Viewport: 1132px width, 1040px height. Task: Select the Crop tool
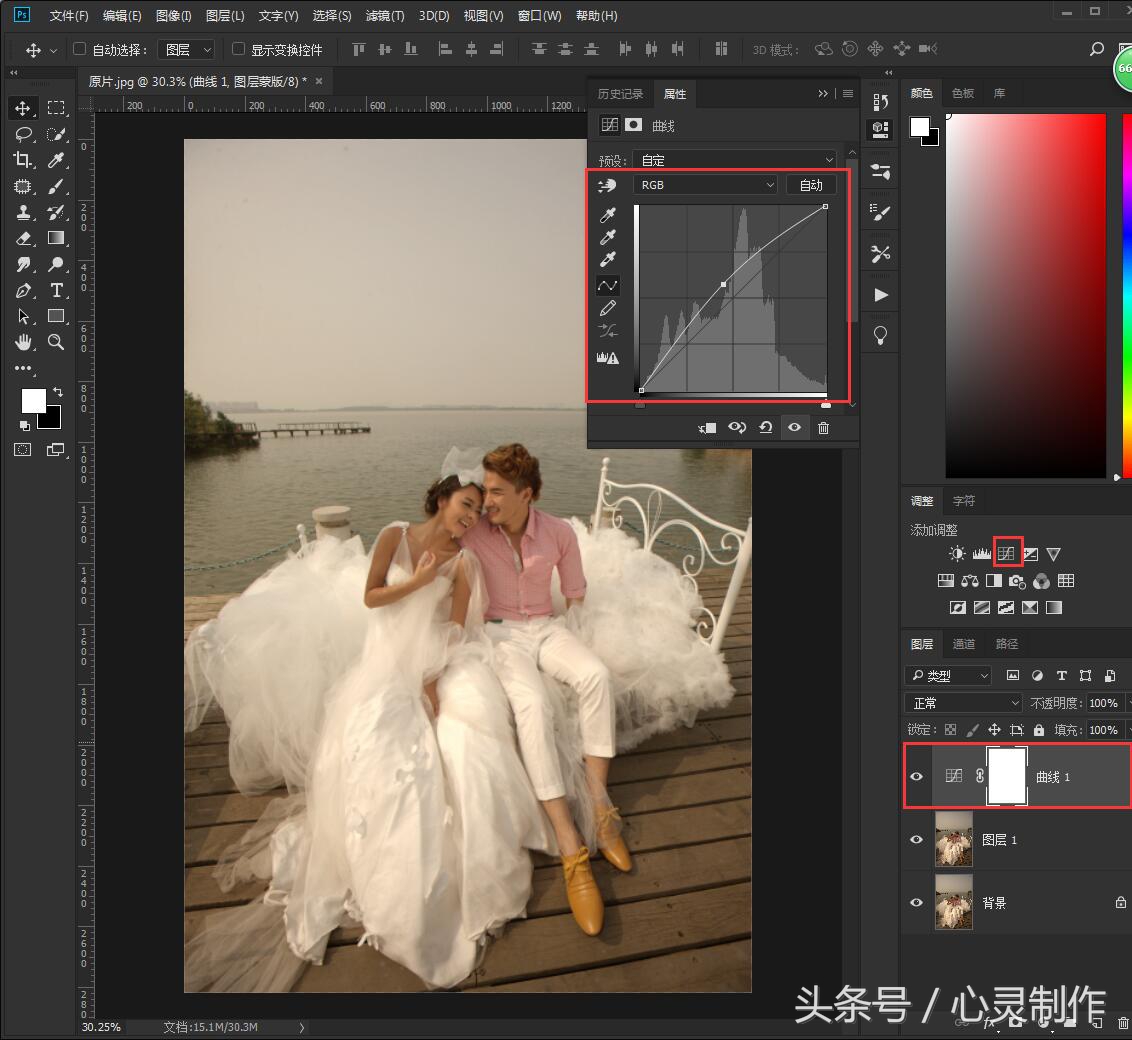click(x=25, y=160)
